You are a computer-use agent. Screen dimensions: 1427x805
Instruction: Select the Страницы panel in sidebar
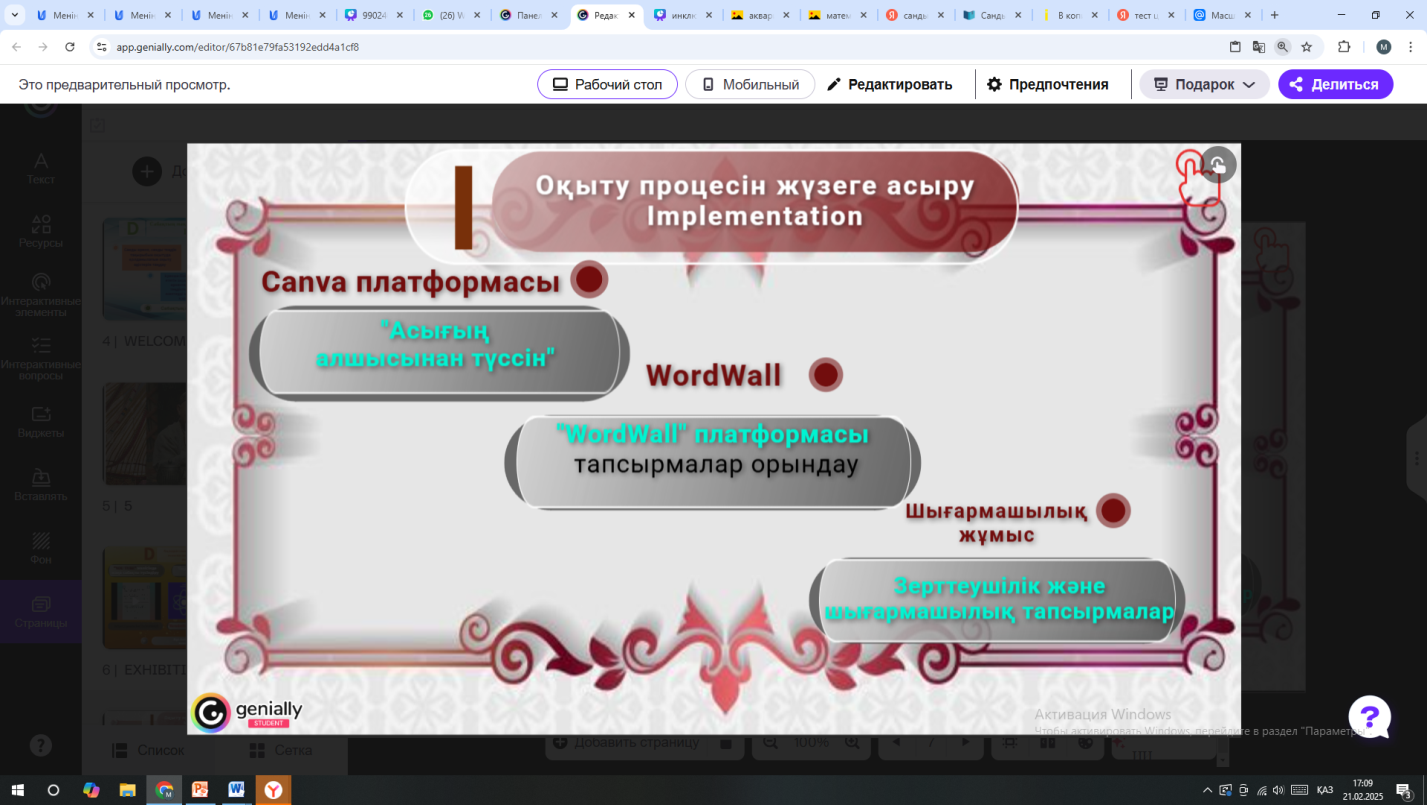[x=41, y=612]
